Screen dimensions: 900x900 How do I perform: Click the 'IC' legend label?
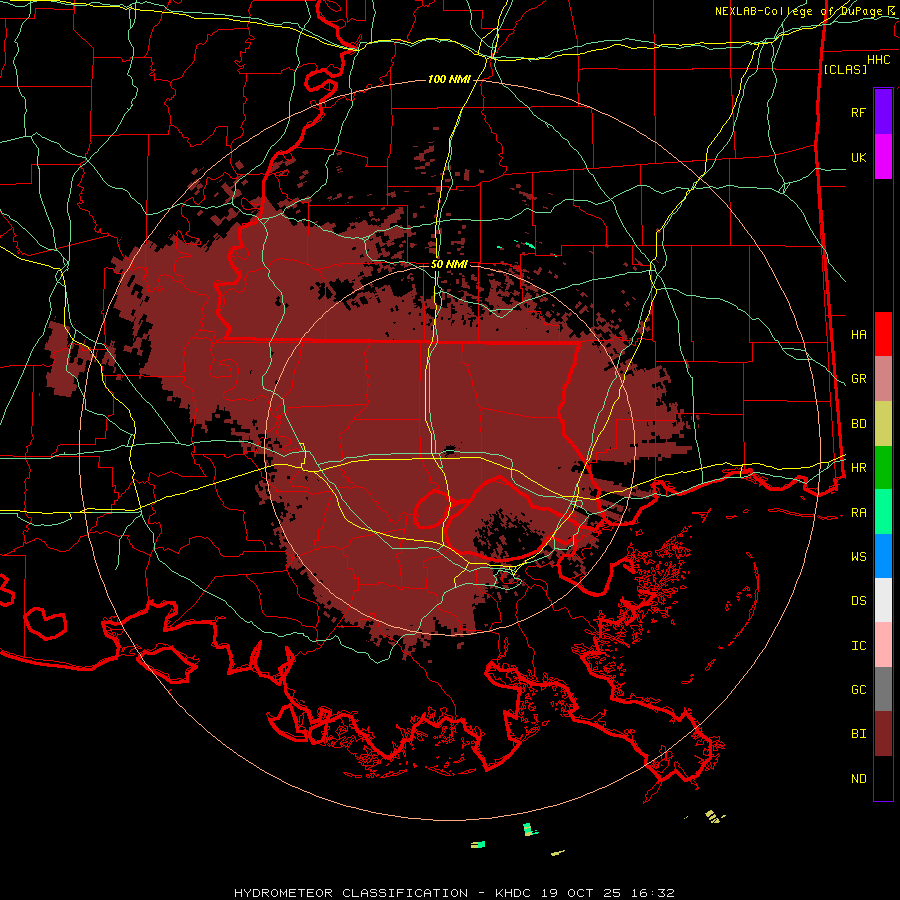point(858,646)
